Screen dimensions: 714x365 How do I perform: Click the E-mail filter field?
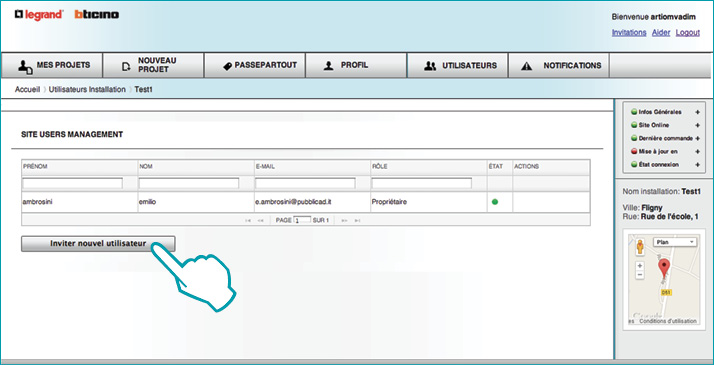click(x=305, y=183)
